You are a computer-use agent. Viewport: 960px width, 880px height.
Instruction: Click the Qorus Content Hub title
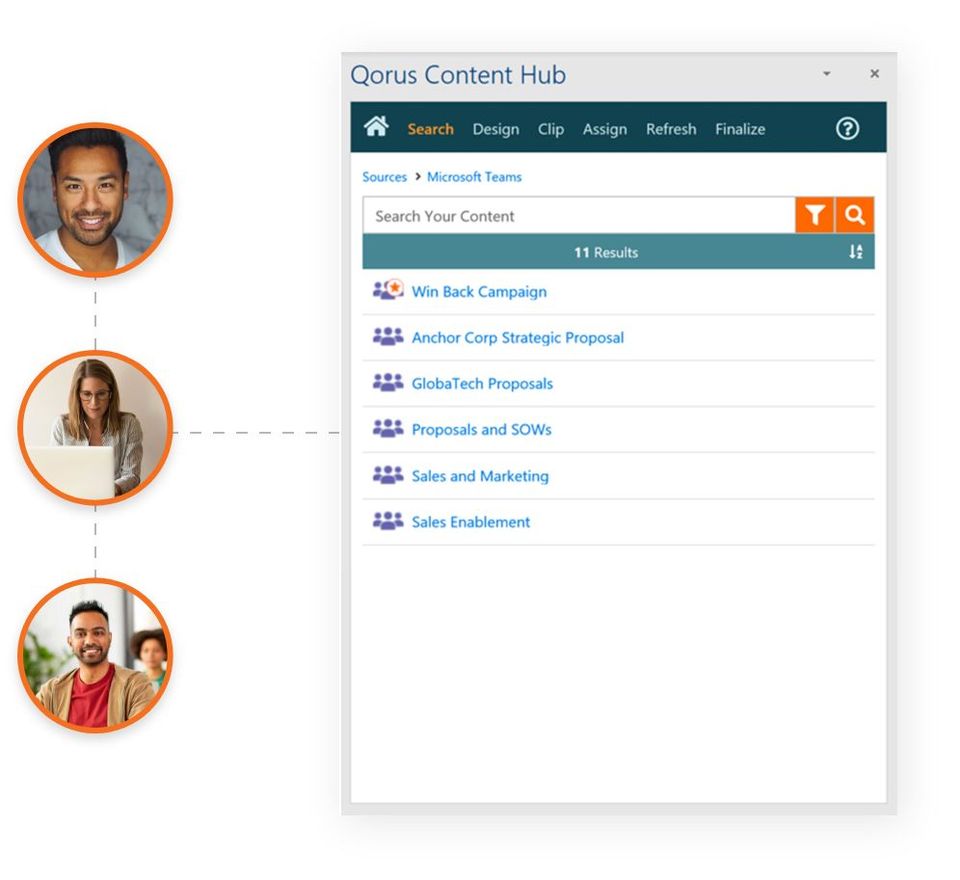tap(458, 75)
